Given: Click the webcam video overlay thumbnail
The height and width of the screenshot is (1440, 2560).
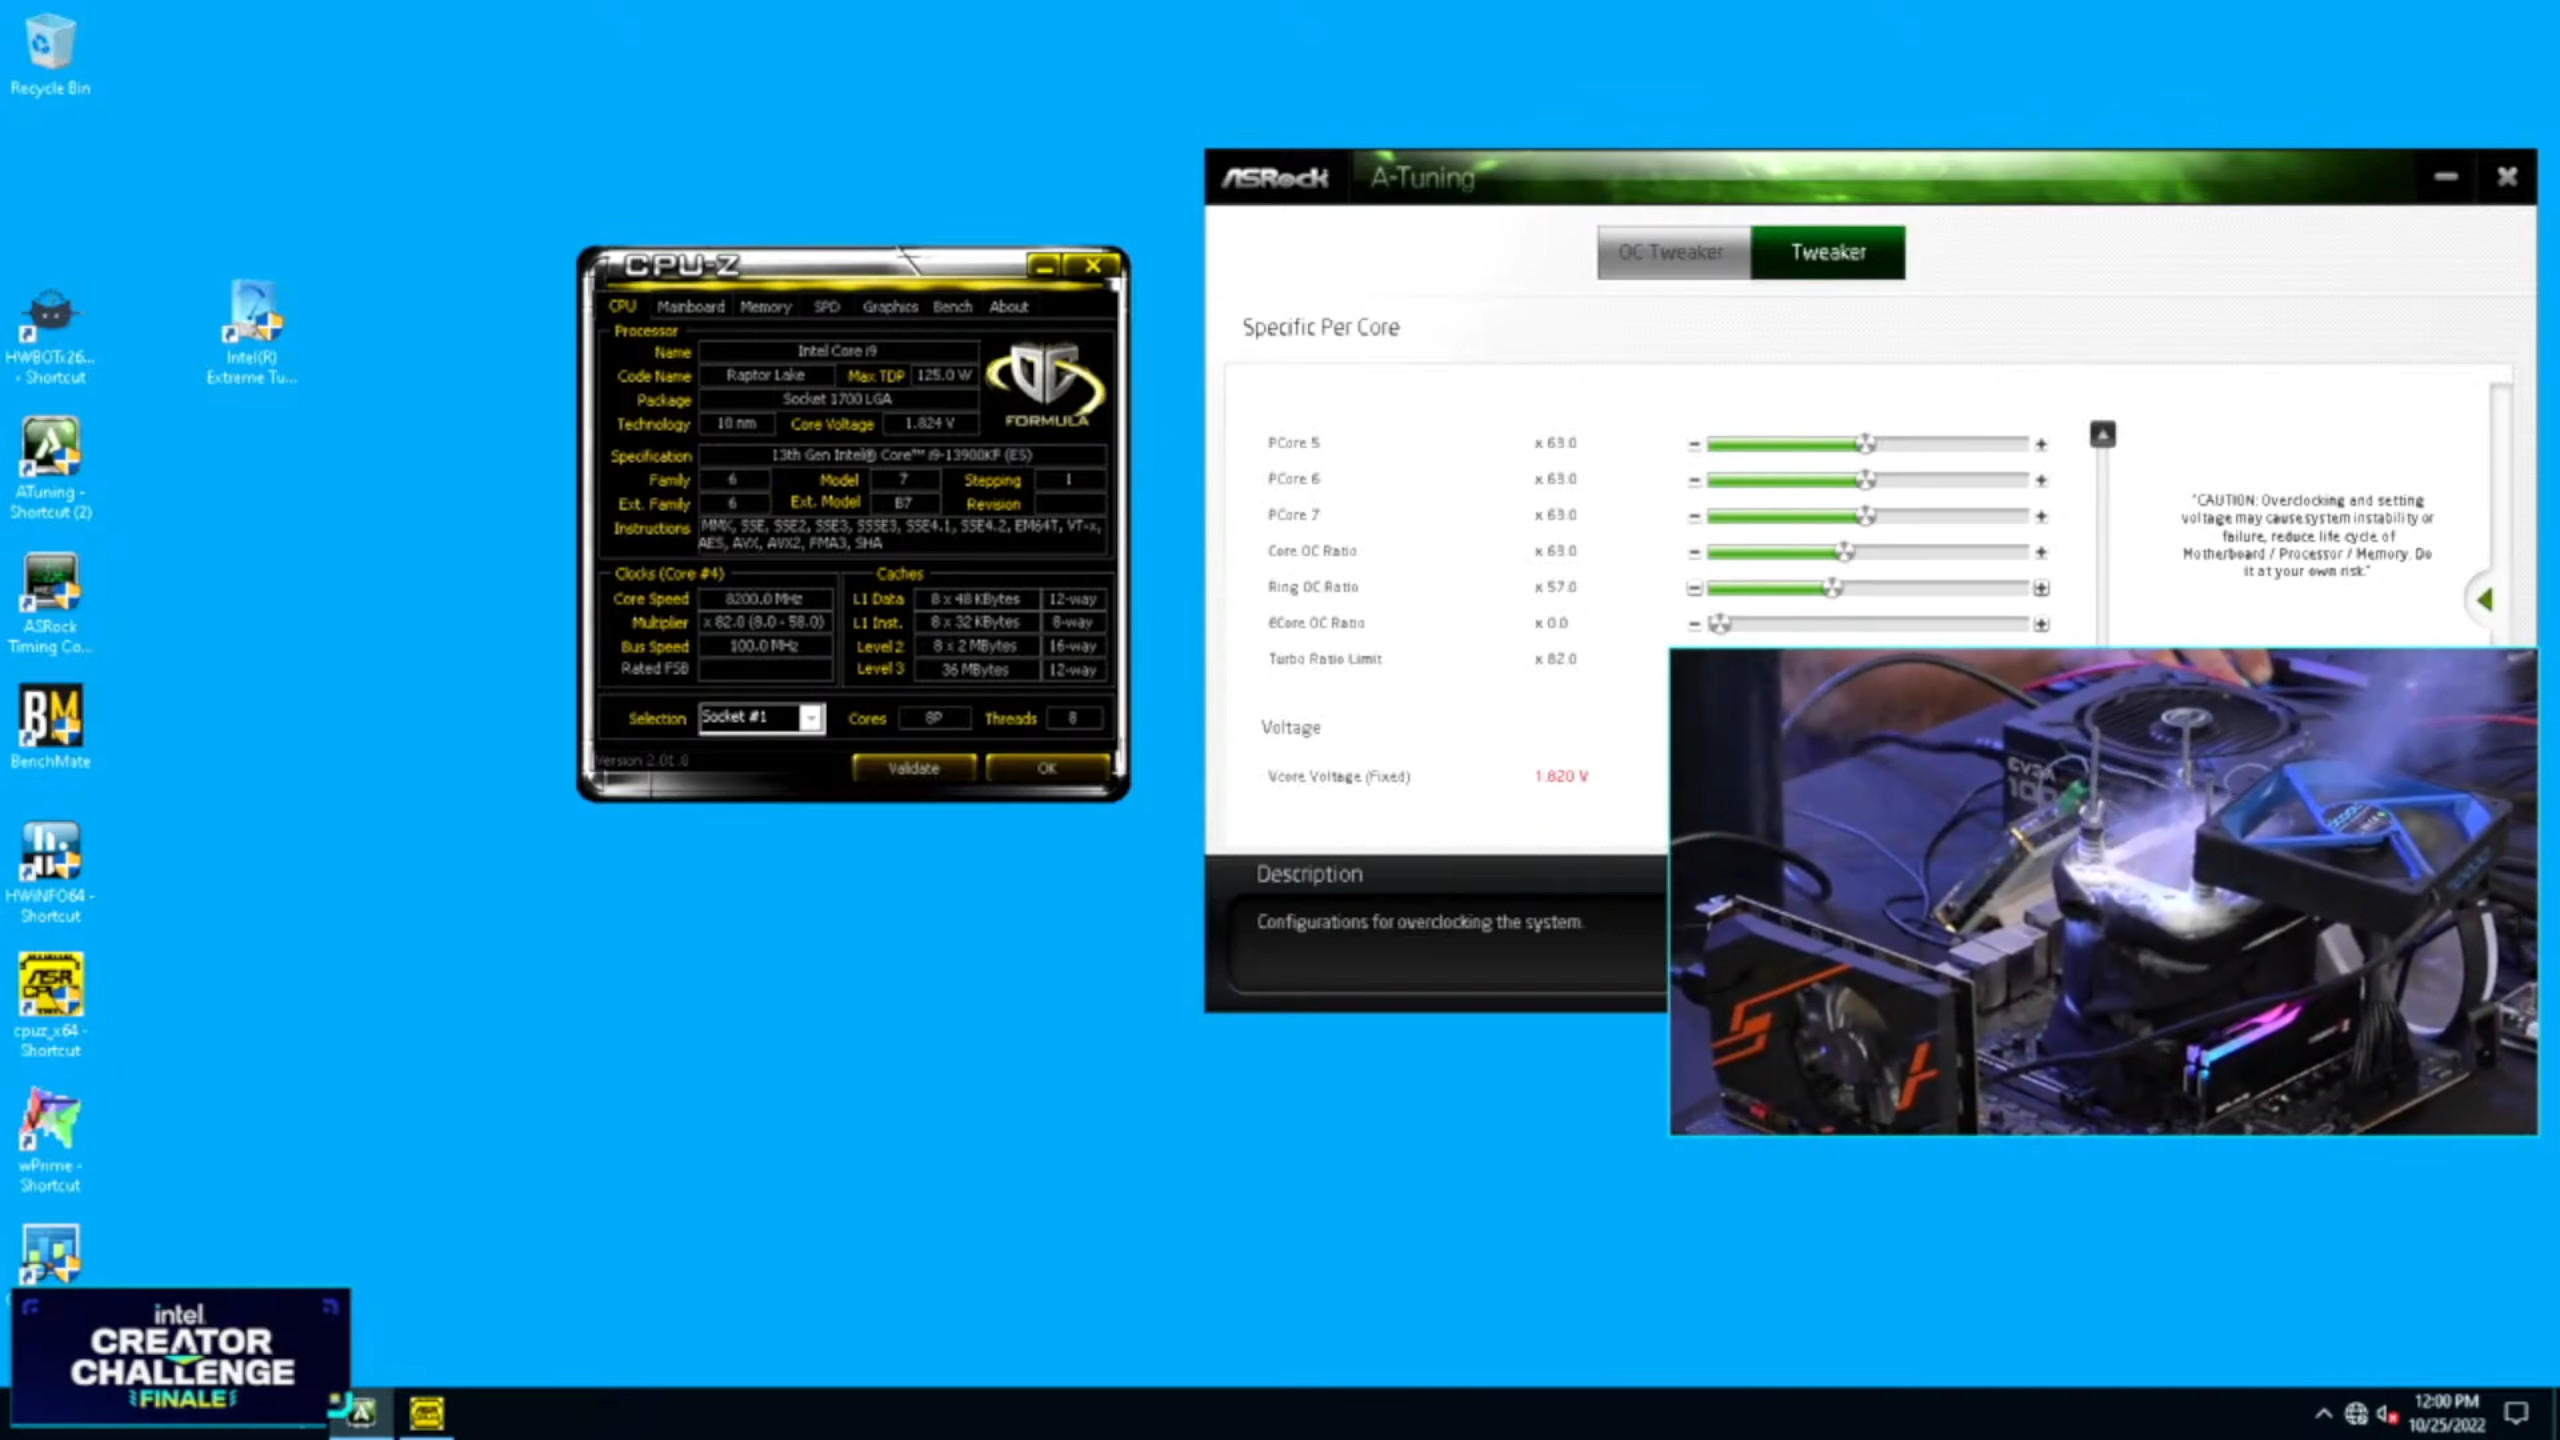Looking at the screenshot, I should pyautogui.click(x=2103, y=892).
